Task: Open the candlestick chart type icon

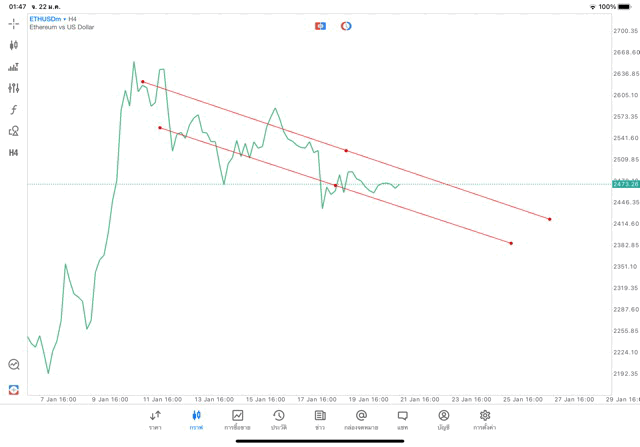Action: tap(14, 45)
